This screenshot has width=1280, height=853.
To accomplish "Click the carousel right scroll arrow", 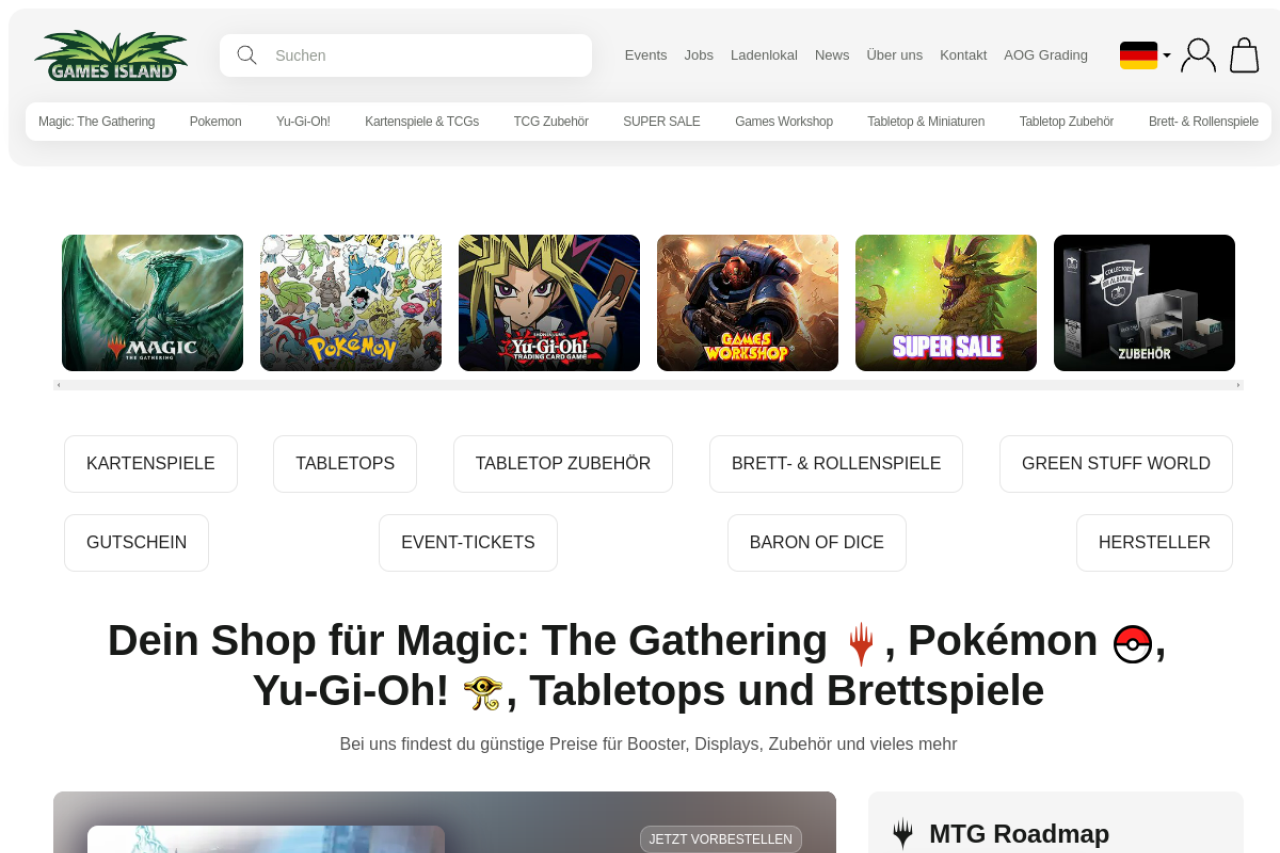I will click(x=1238, y=385).
